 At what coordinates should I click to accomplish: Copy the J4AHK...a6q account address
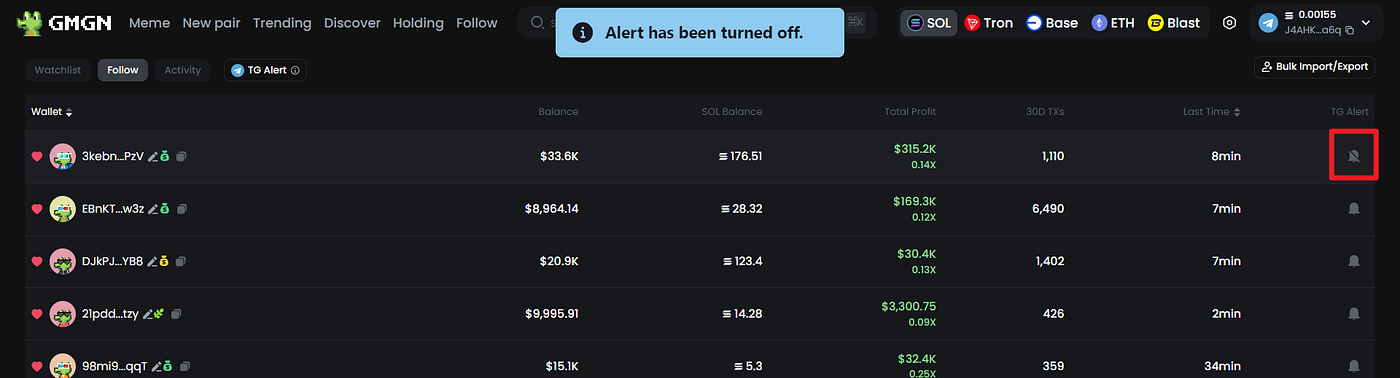click(x=1350, y=31)
